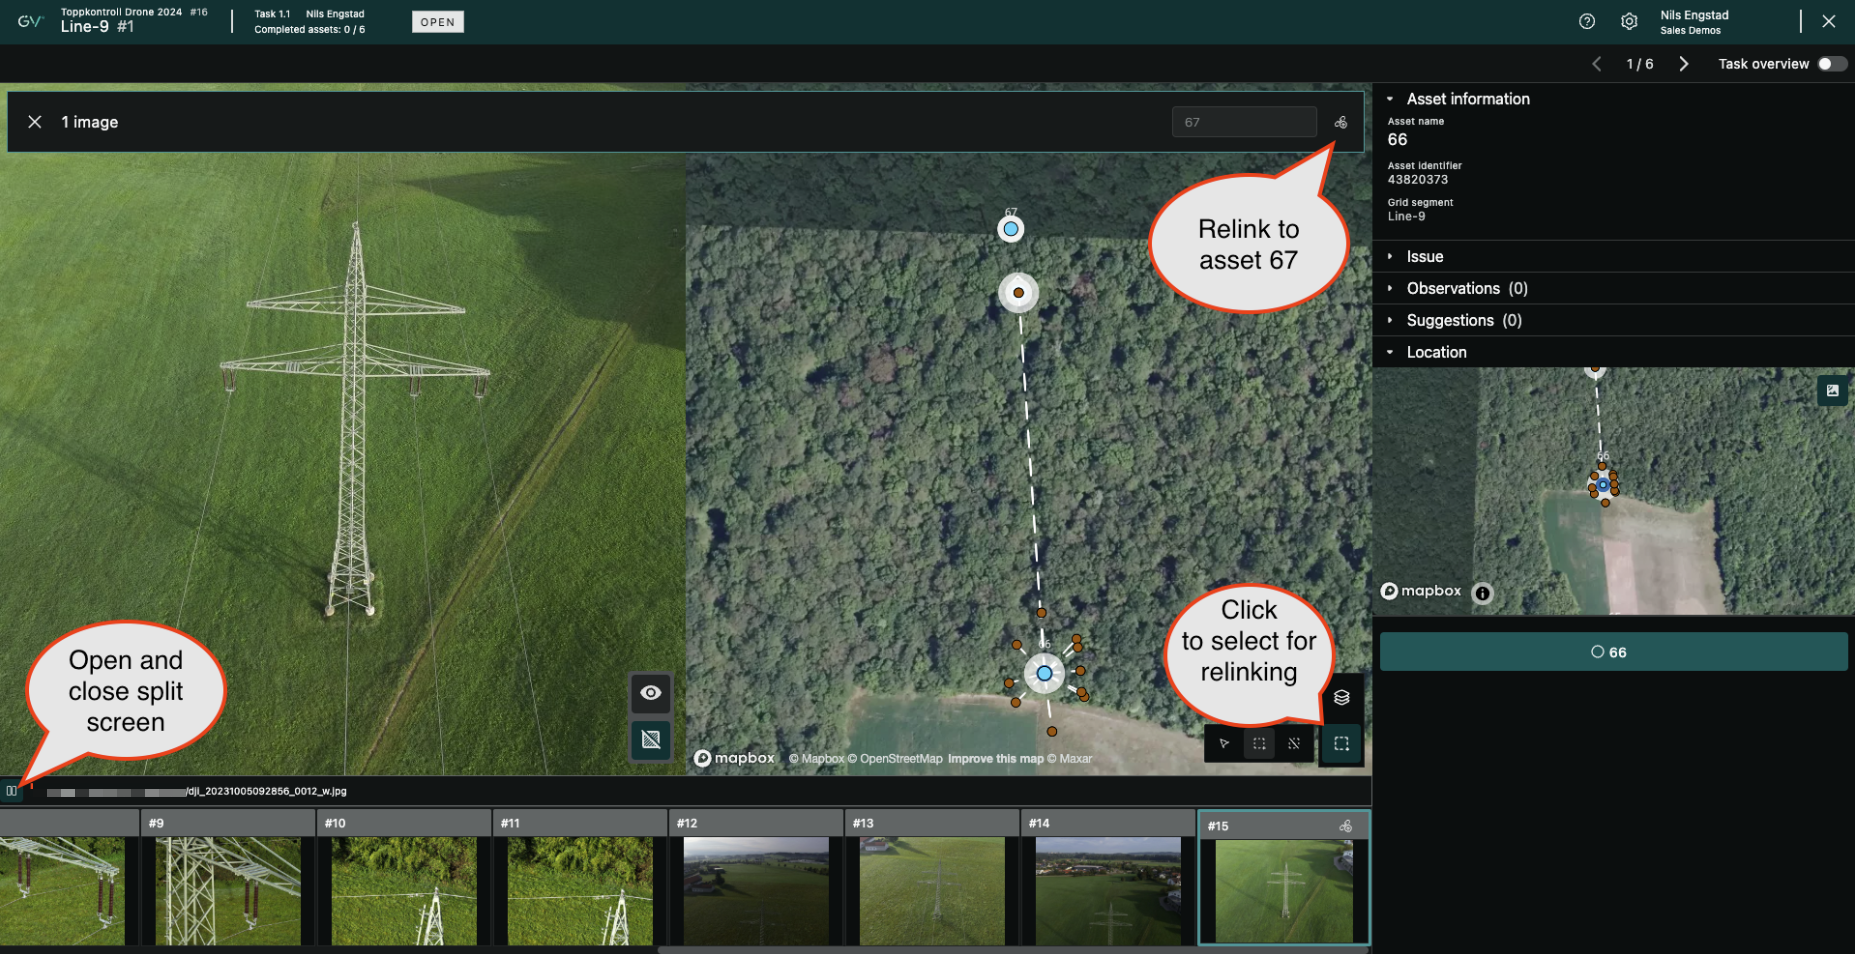Toggle the Task overview switch
Image resolution: width=1855 pixels, height=954 pixels.
pos(1831,64)
